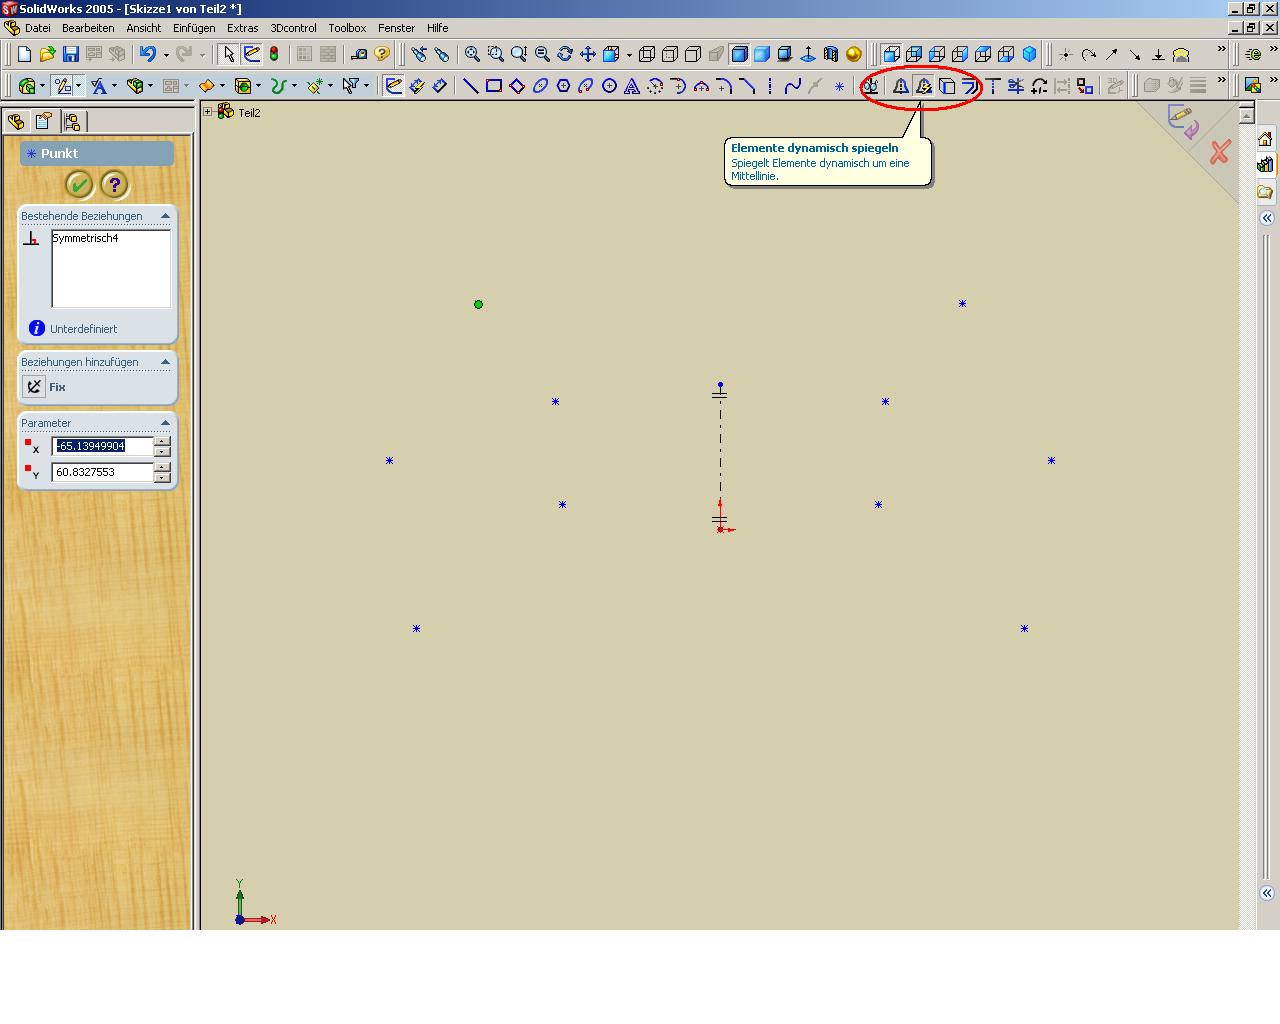Viewport: 1280px width, 1024px height.
Task: Select the Spline sketch tool
Action: click(x=793, y=86)
